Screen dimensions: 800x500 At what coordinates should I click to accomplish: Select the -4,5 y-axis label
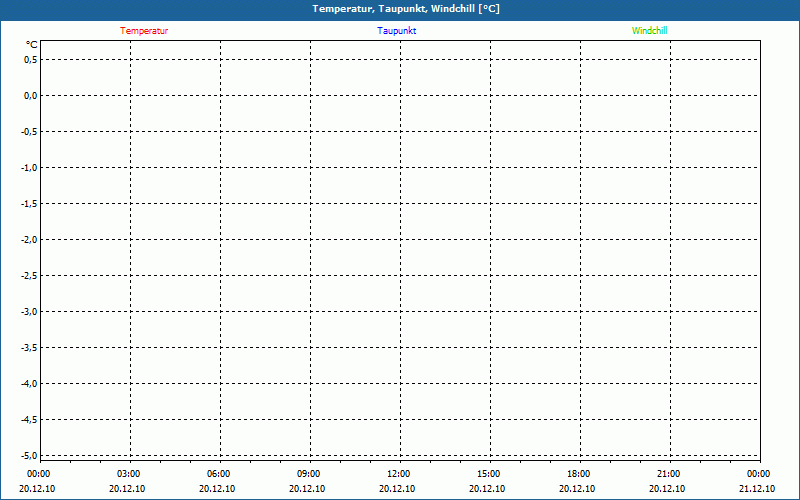click(x=29, y=419)
